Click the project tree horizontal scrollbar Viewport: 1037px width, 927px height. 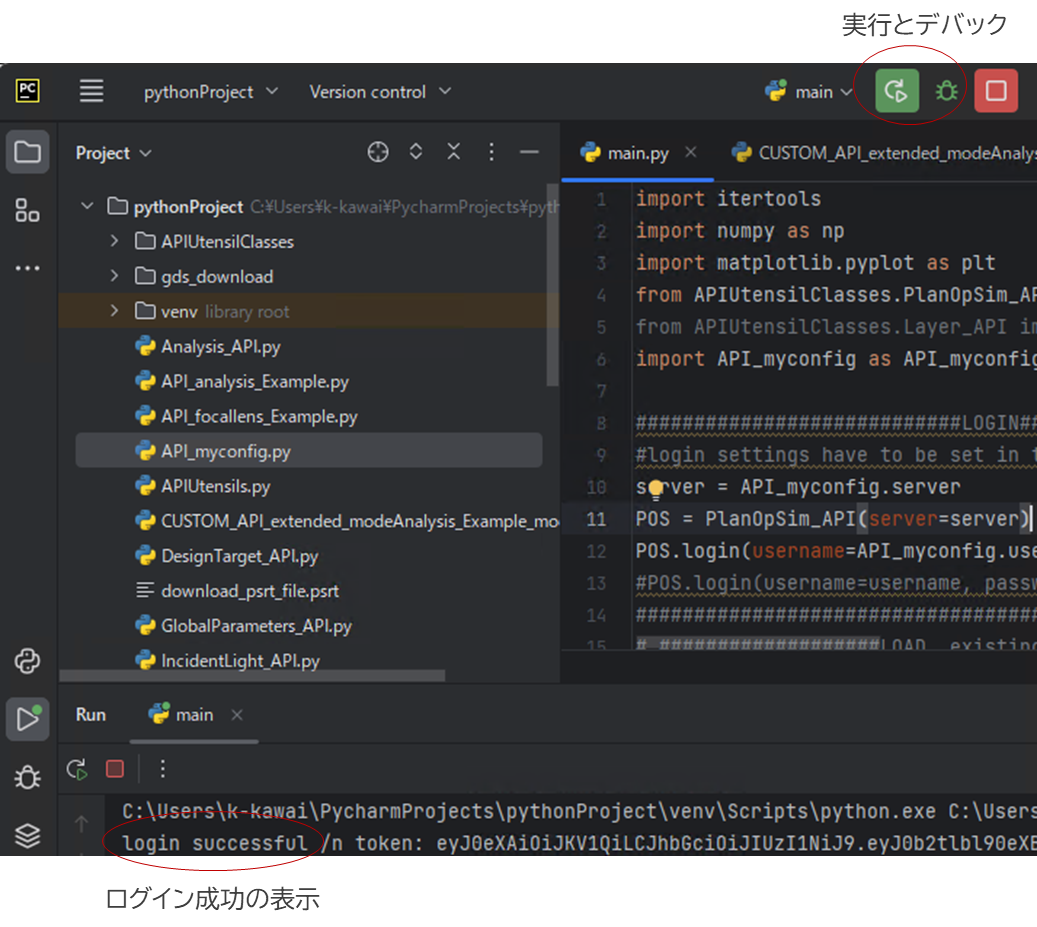[252, 676]
